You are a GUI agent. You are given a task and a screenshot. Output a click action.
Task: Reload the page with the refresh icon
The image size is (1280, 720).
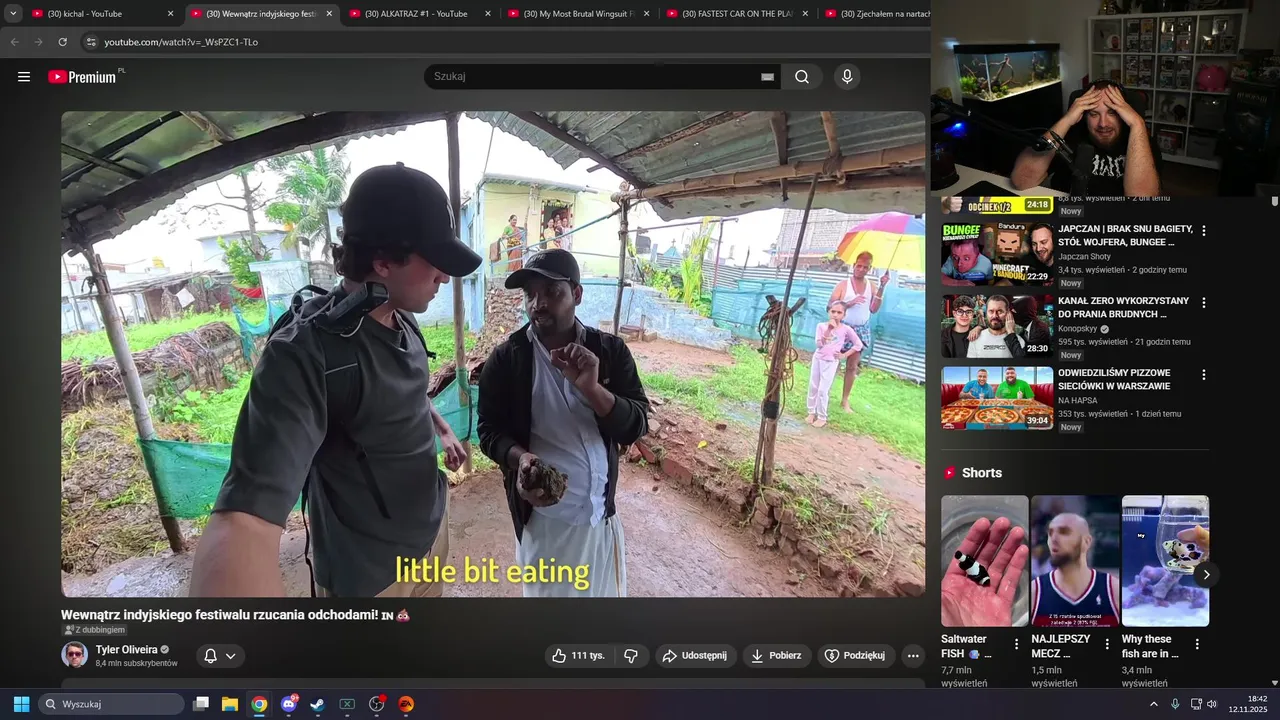point(62,42)
